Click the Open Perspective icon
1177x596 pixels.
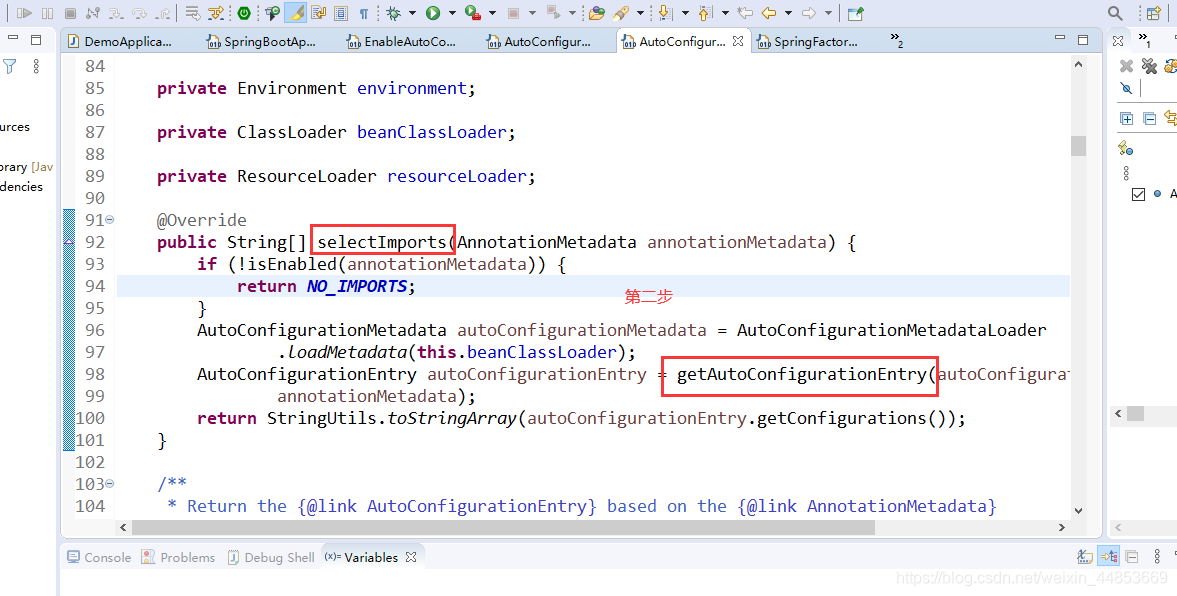coord(1154,13)
